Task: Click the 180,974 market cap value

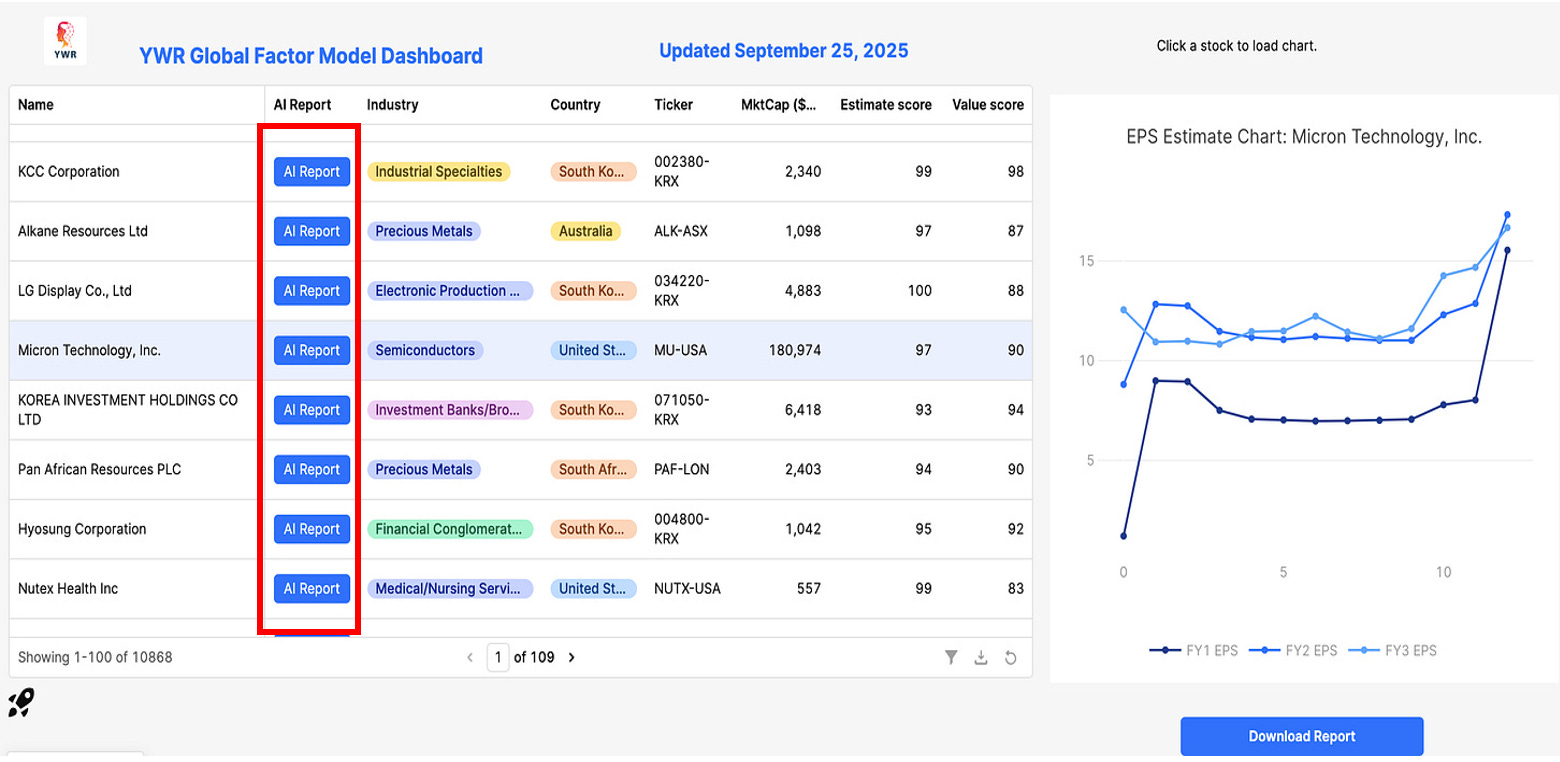Action: pos(795,350)
